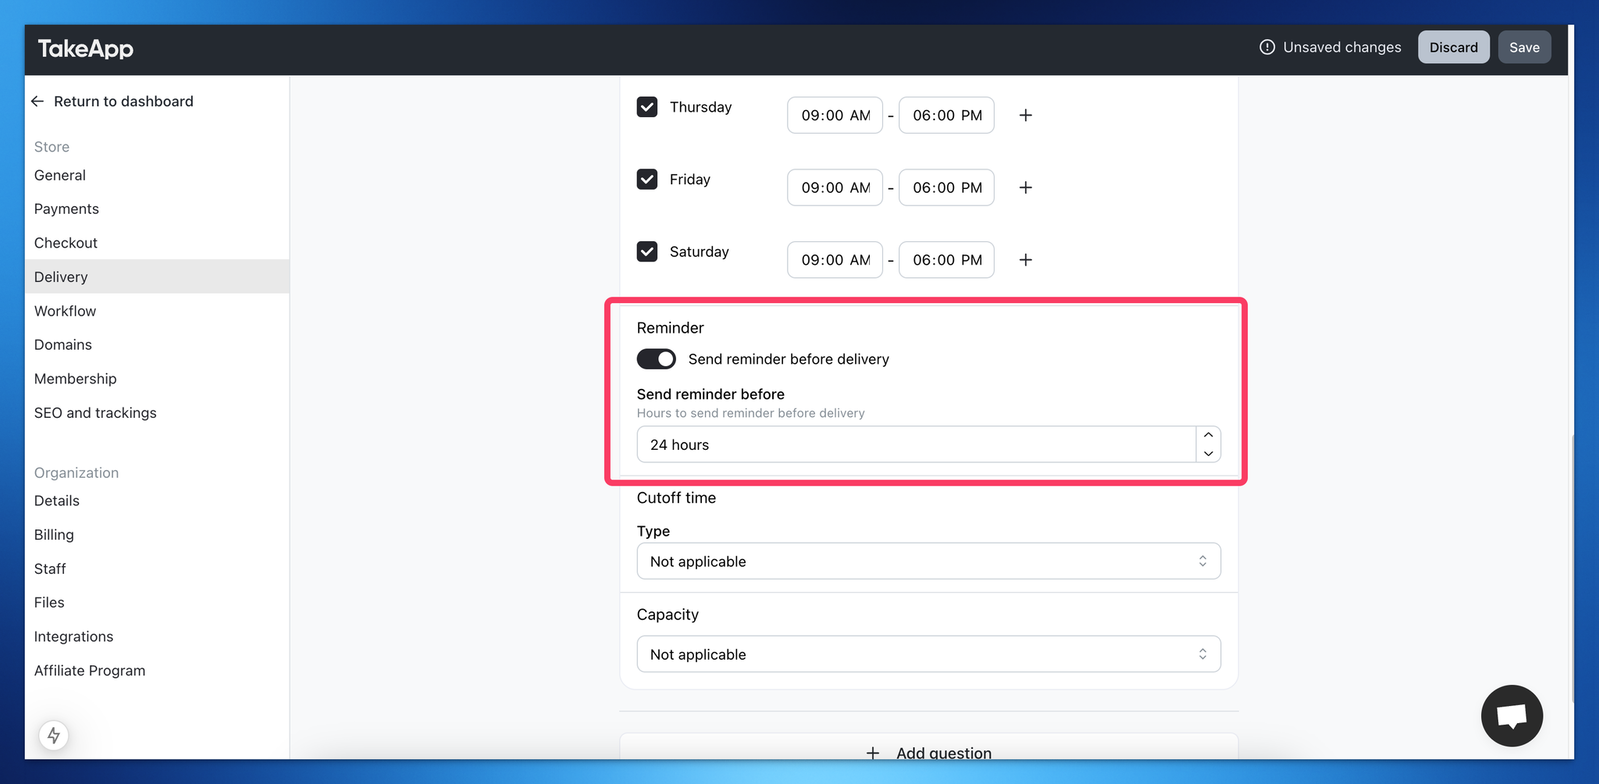Open Staff page

(x=50, y=569)
